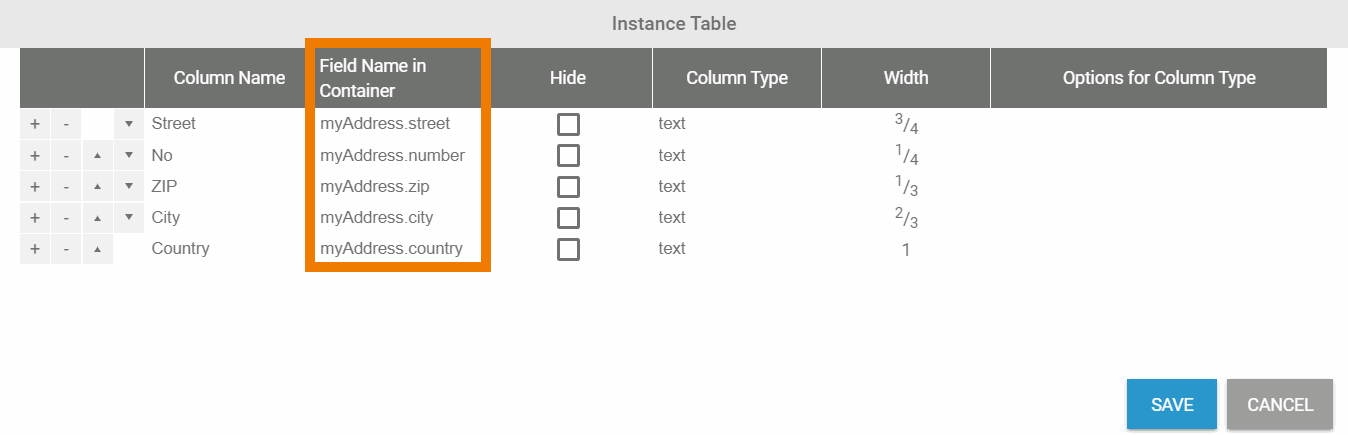
Task: Enable the Hide checkbox for the ZIP row
Action: [x=568, y=186]
